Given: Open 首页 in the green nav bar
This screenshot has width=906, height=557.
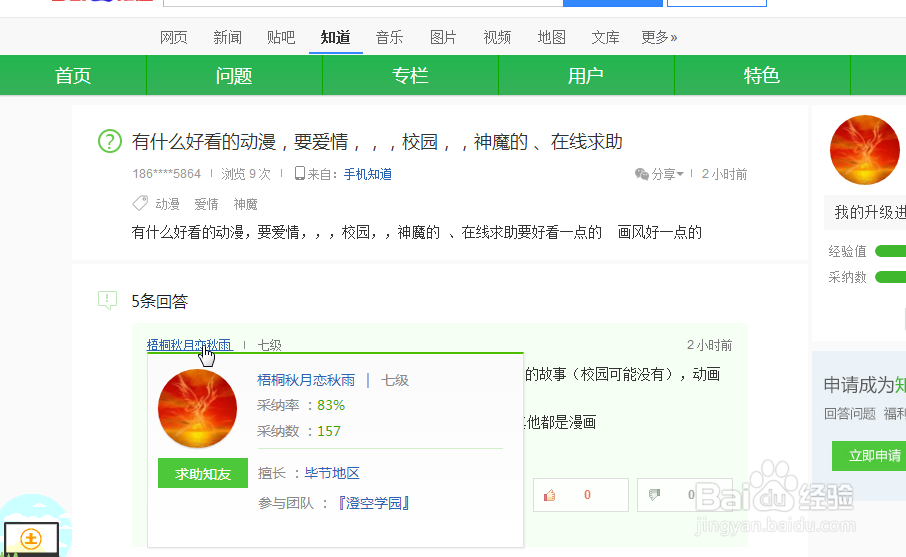Looking at the screenshot, I should (x=73, y=75).
